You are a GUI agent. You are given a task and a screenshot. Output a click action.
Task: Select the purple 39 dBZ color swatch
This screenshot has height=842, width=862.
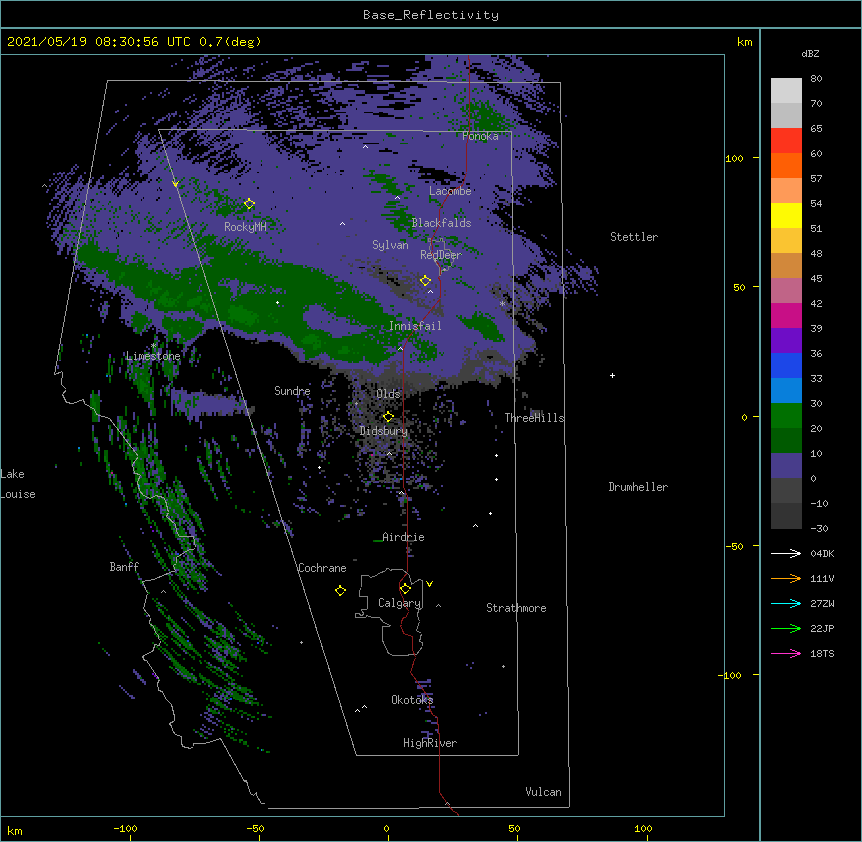tap(786, 341)
